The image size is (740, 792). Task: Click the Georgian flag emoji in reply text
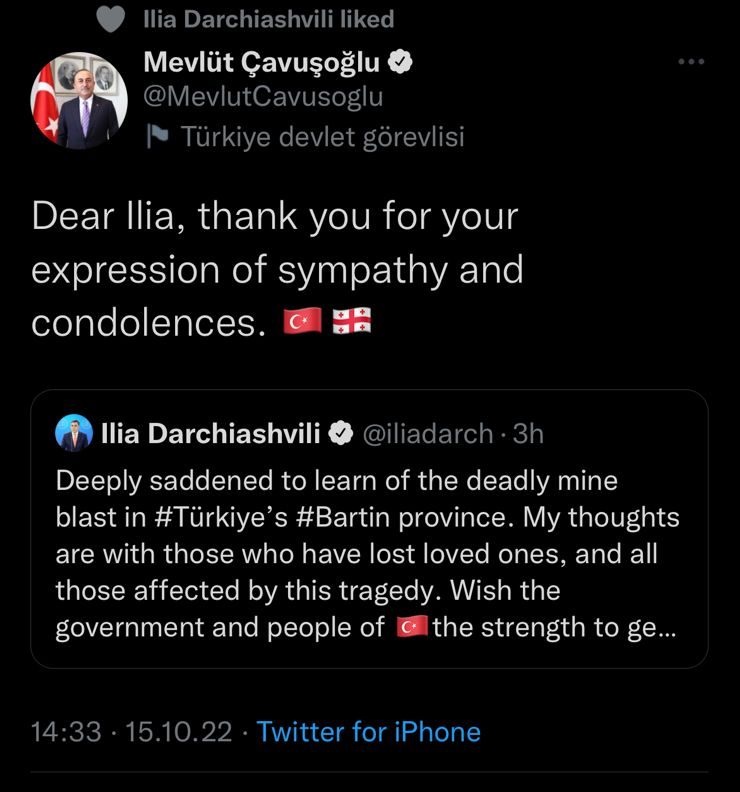352,322
